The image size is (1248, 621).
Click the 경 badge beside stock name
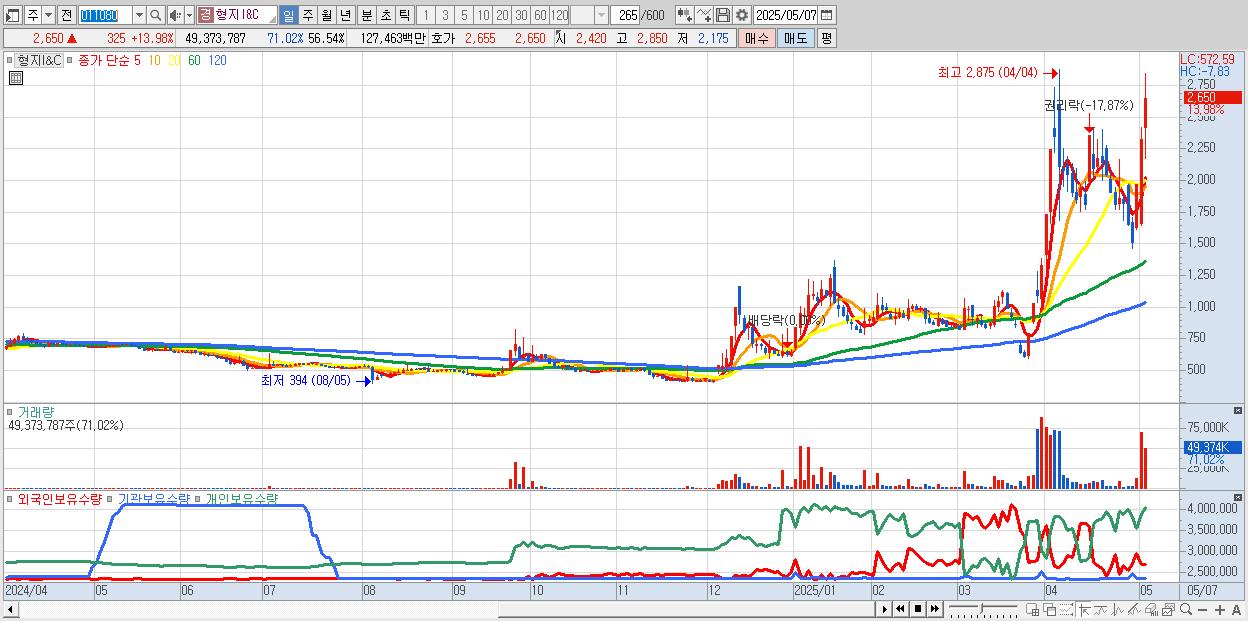[205, 15]
